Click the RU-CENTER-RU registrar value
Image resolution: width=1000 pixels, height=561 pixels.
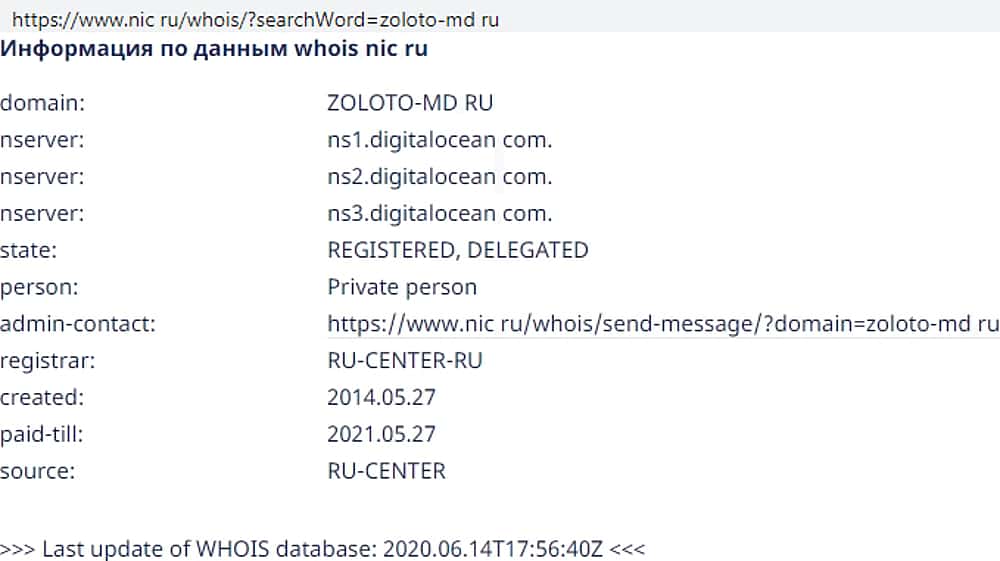pos(405,360)
